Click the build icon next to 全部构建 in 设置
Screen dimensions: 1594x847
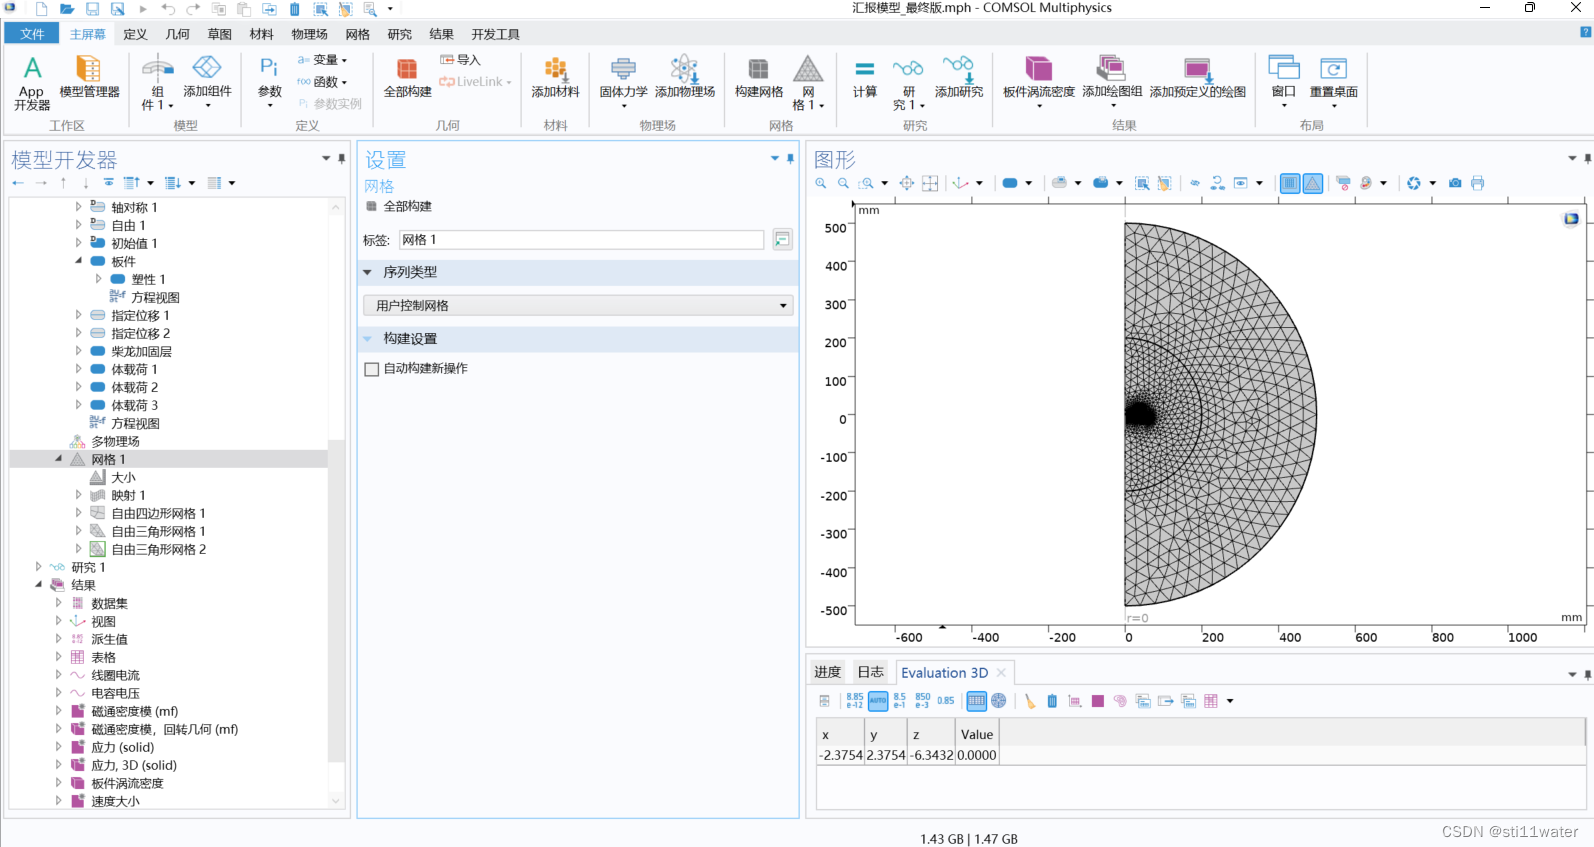click(372, 206)
